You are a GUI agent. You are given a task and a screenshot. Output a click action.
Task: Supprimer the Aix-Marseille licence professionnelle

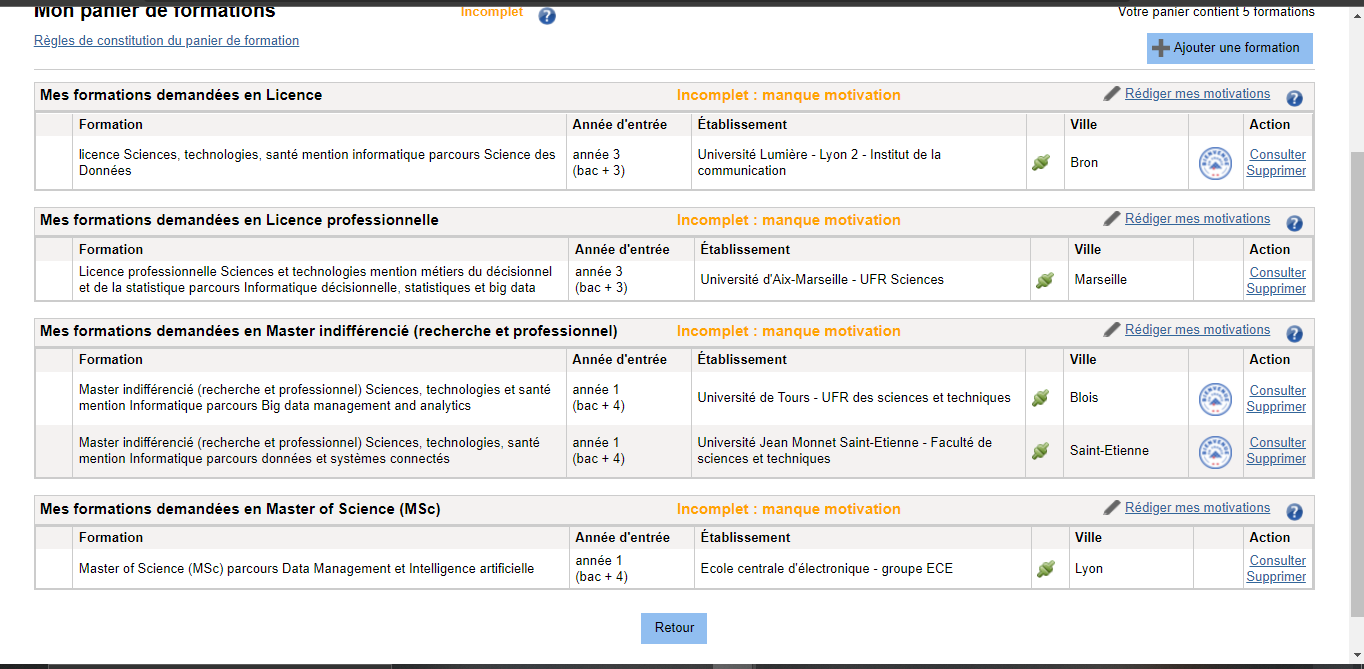point(1276,289)
